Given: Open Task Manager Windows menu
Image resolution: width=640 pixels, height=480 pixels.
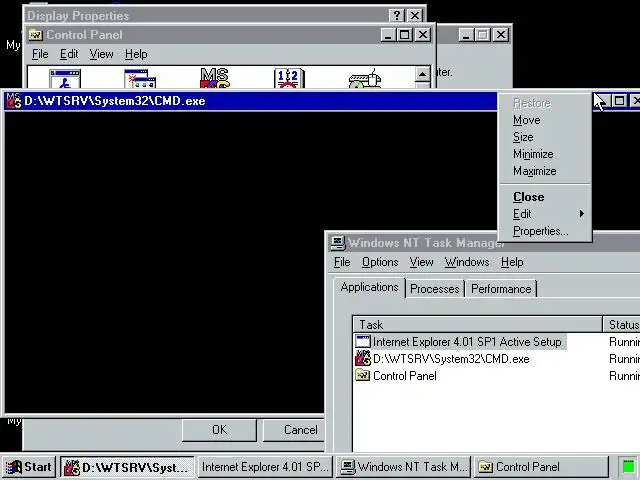Looking at the screenshot, I should point(467,262).
